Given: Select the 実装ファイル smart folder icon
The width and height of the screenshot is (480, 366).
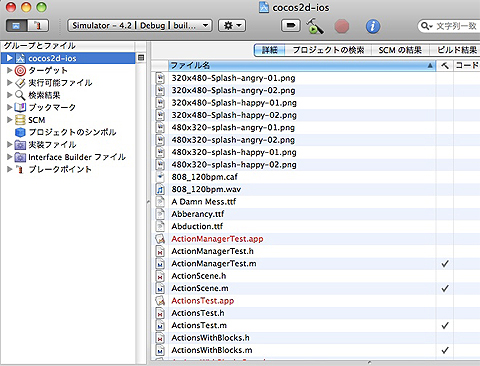Looking at the screenshot, I should pyautogui.click(x=20, y=145).
